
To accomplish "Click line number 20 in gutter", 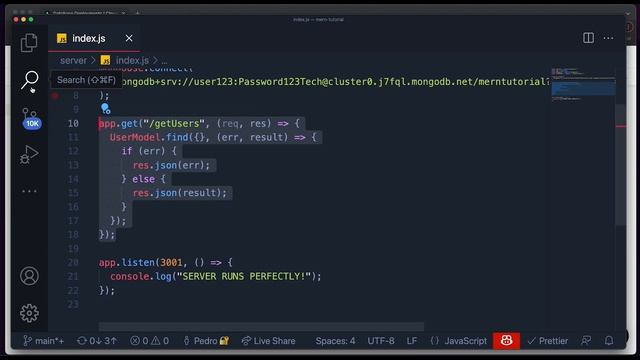I will (73, 262).
